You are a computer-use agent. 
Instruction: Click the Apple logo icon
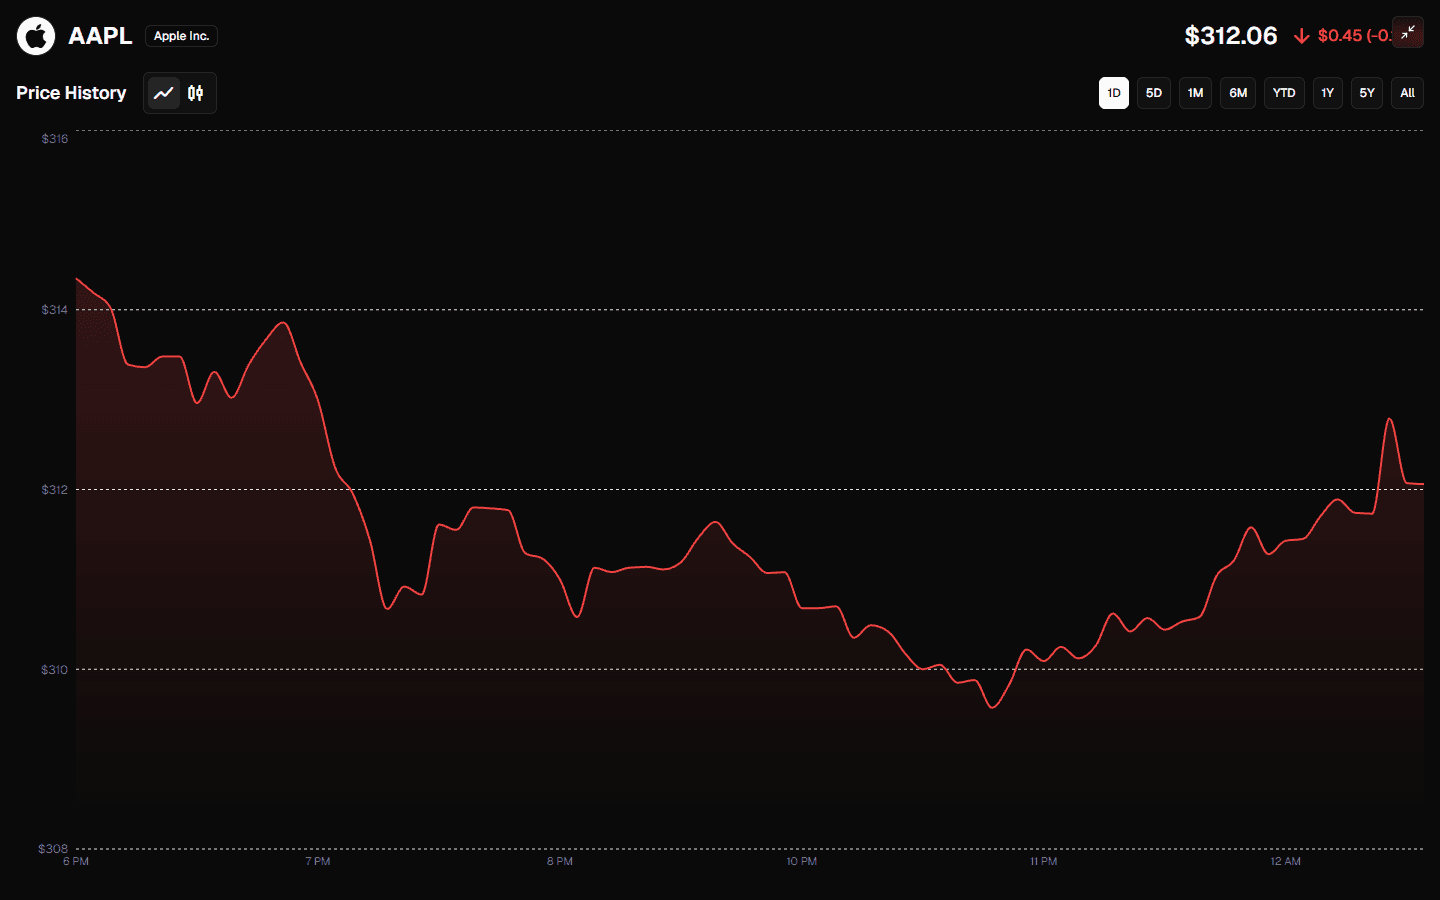click(36, 36)
